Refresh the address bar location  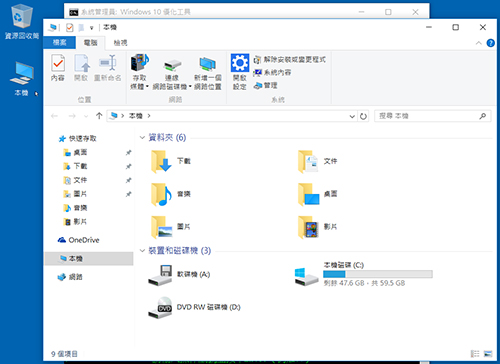coord(363,116)
